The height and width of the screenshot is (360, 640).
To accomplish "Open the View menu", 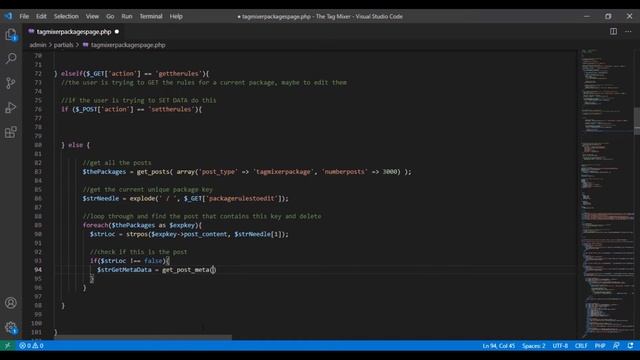I will [92, 16].
